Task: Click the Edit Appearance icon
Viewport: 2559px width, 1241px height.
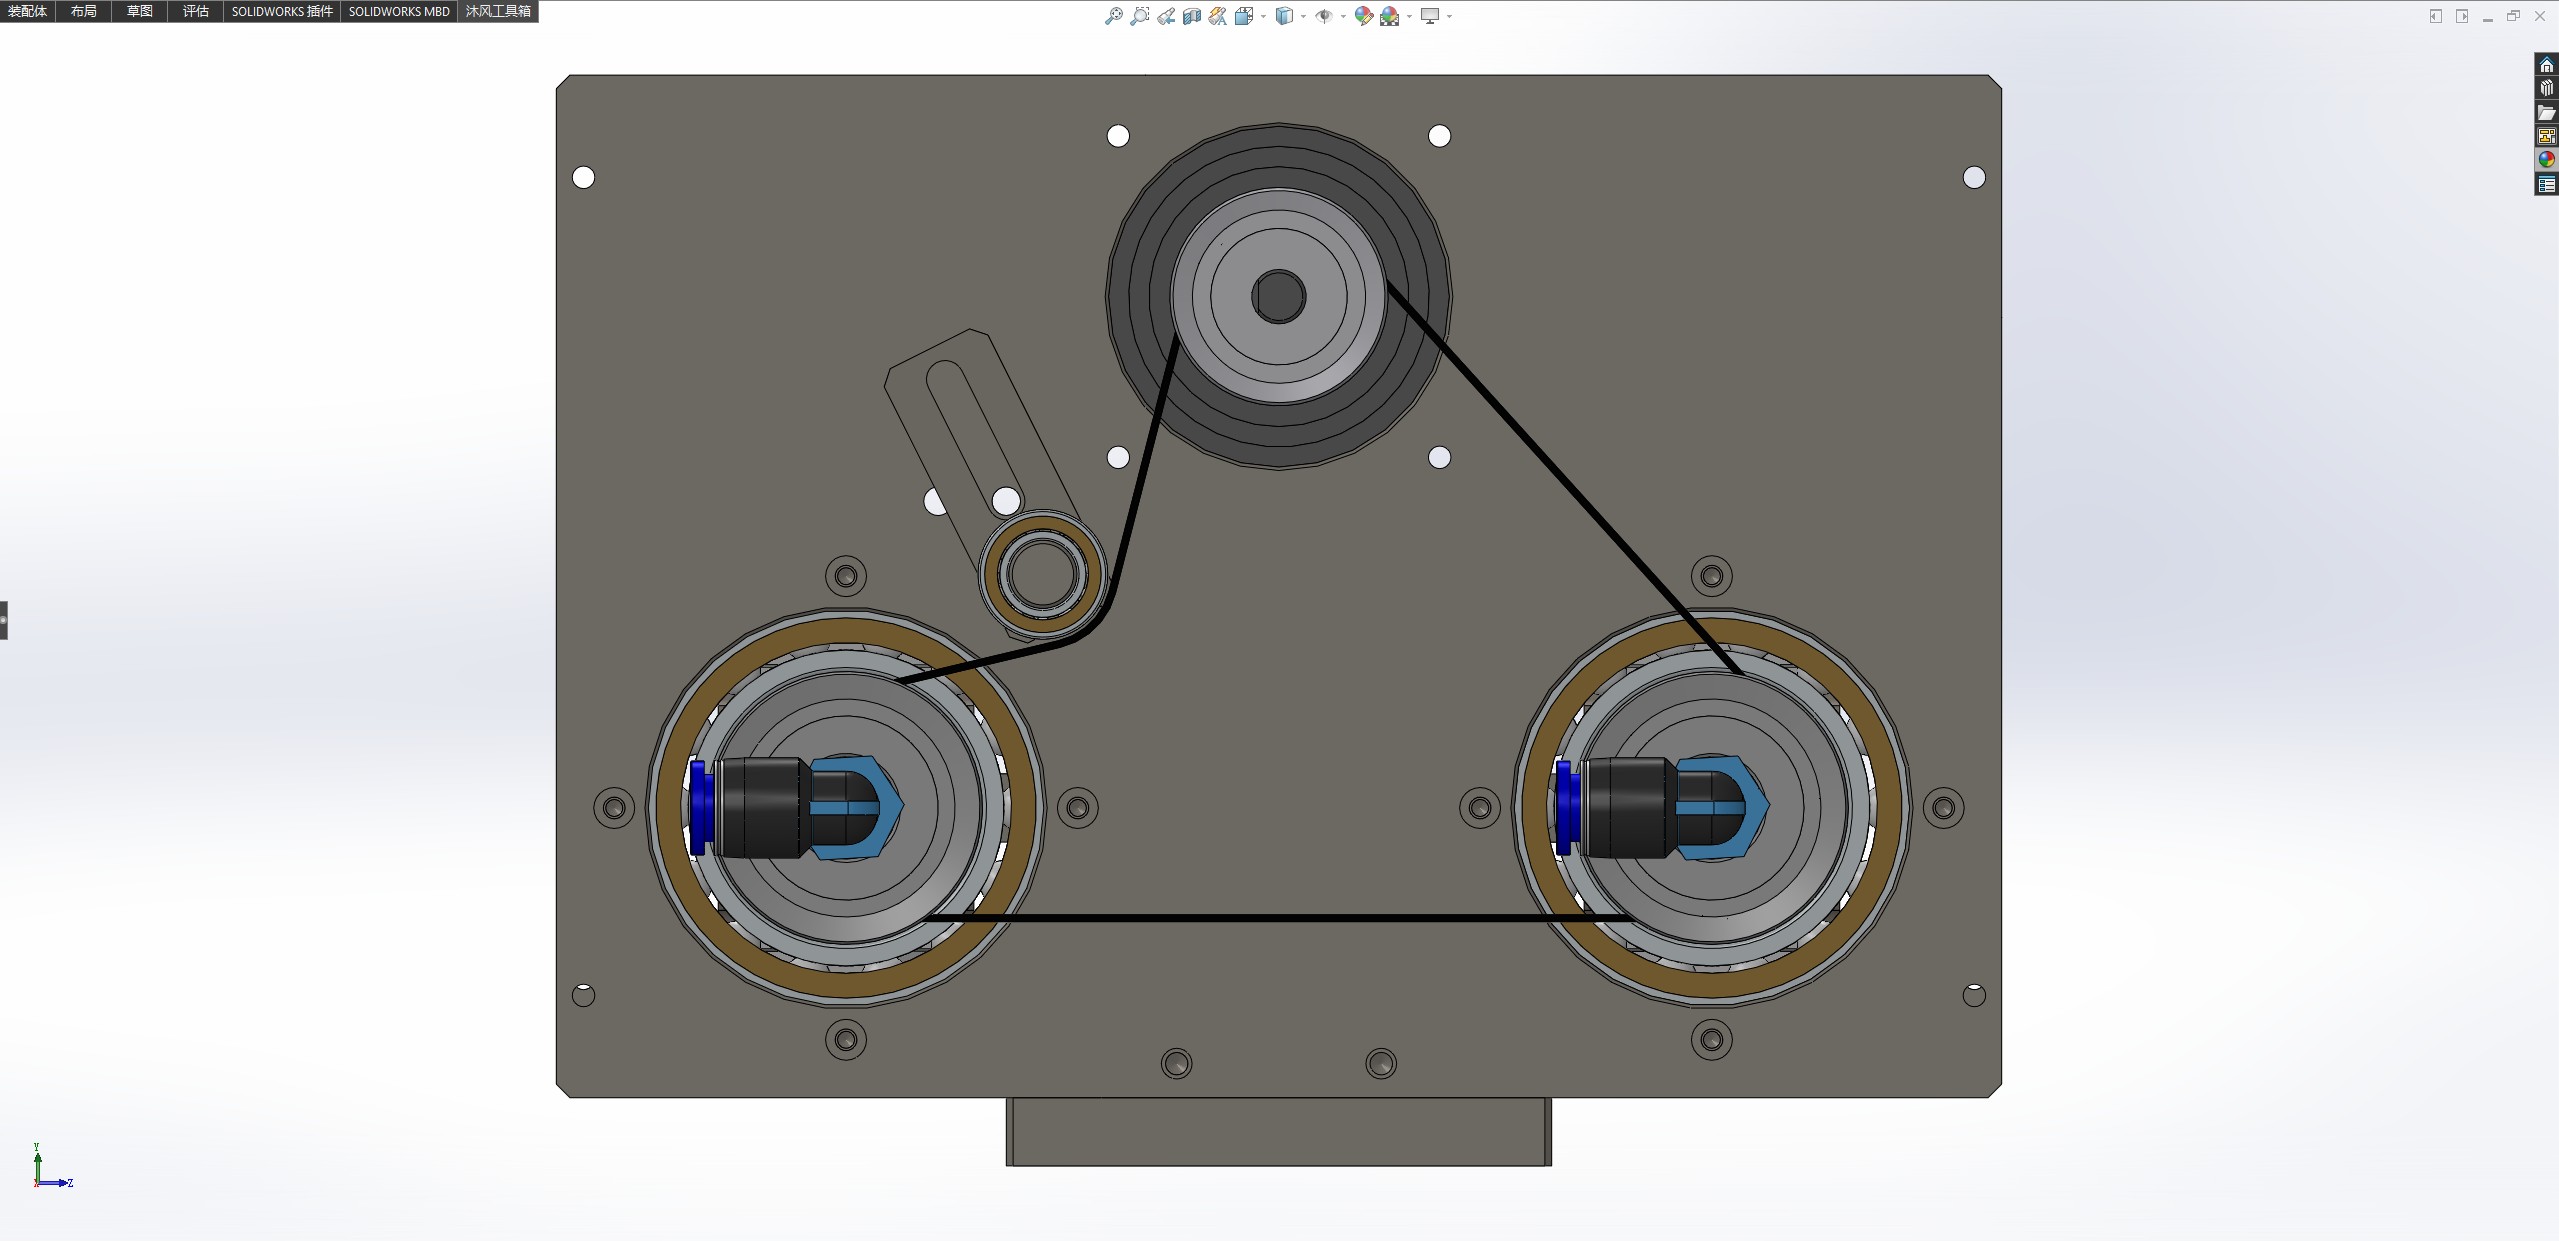Action: point(1363,16)
